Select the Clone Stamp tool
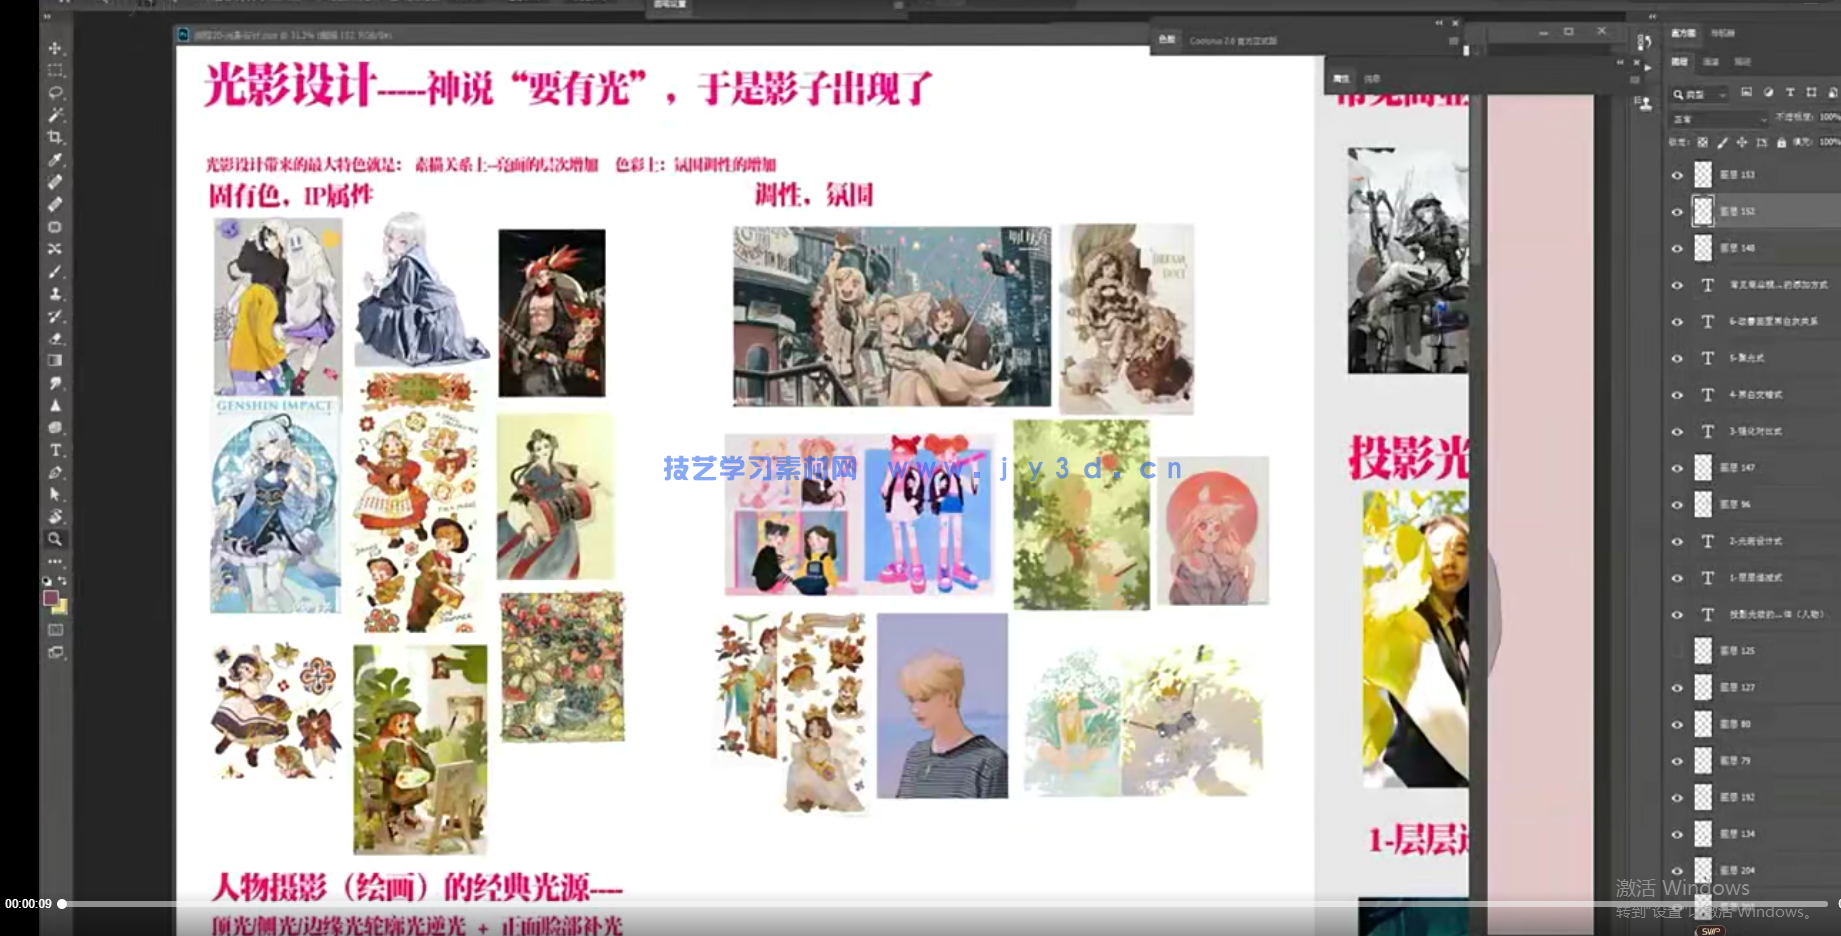This screenshot has width=1841, height=936. [x=55, y=294]
